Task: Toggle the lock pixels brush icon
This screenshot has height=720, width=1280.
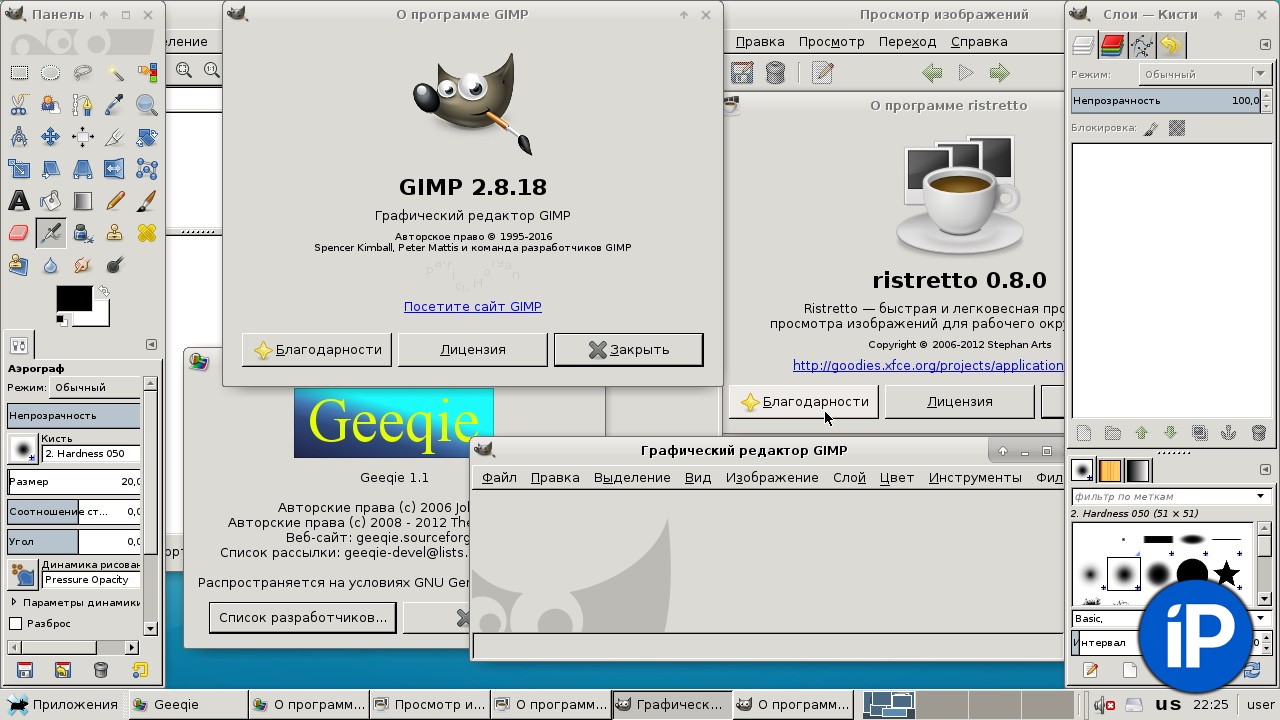Action: [x=1151, y=128]
